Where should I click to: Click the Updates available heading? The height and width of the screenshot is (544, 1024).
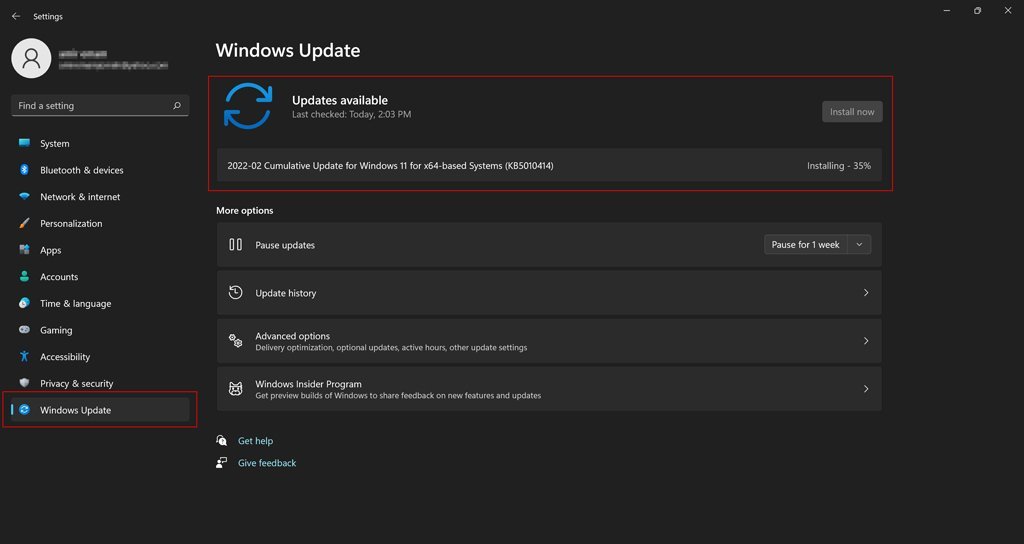coord(340,101)
